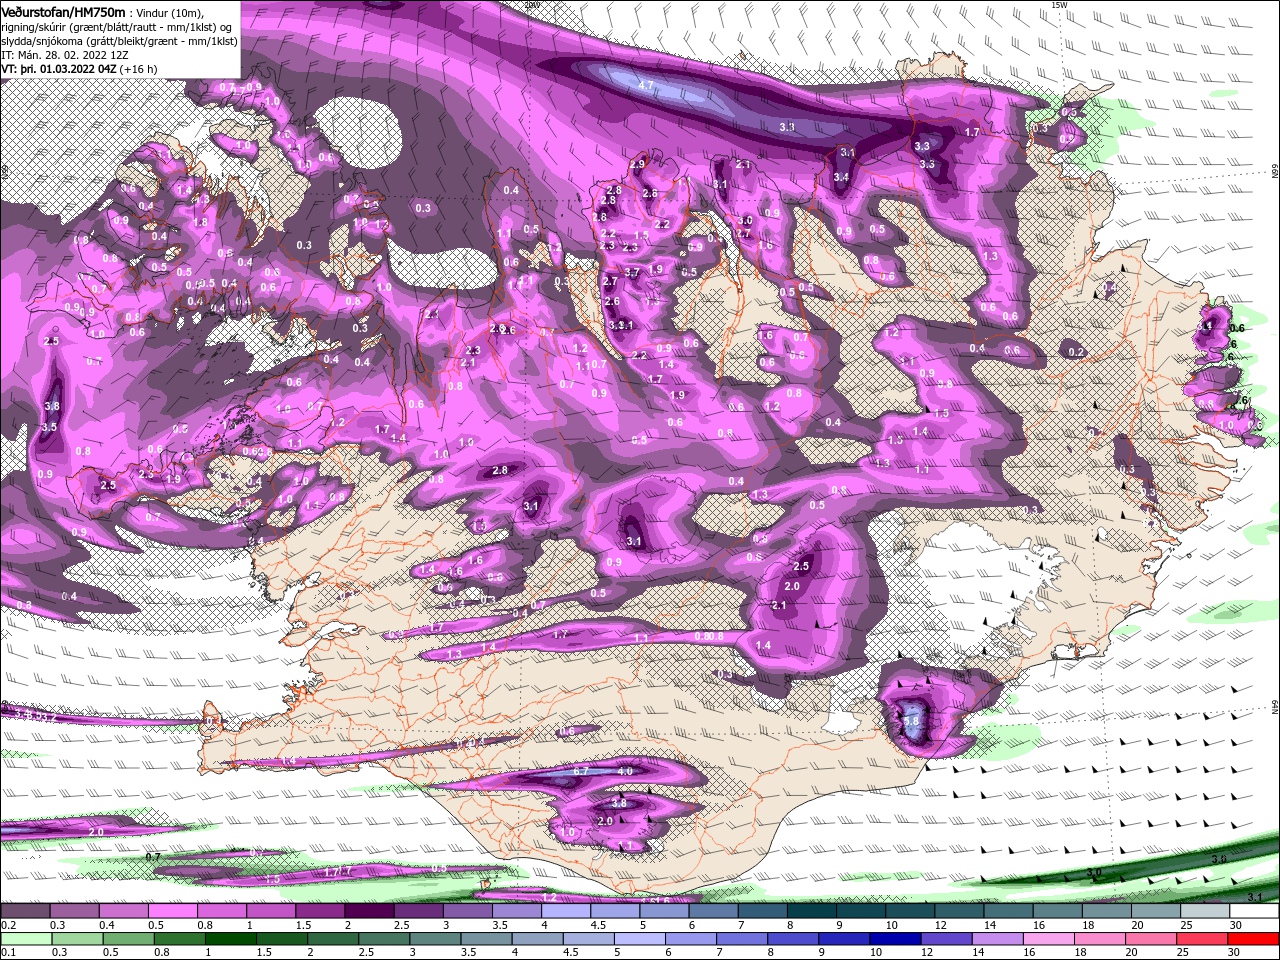Click the deep blue bottom-row swatch at 10
The height and width of the screenshot is (960, 1280).
[895, 939]
